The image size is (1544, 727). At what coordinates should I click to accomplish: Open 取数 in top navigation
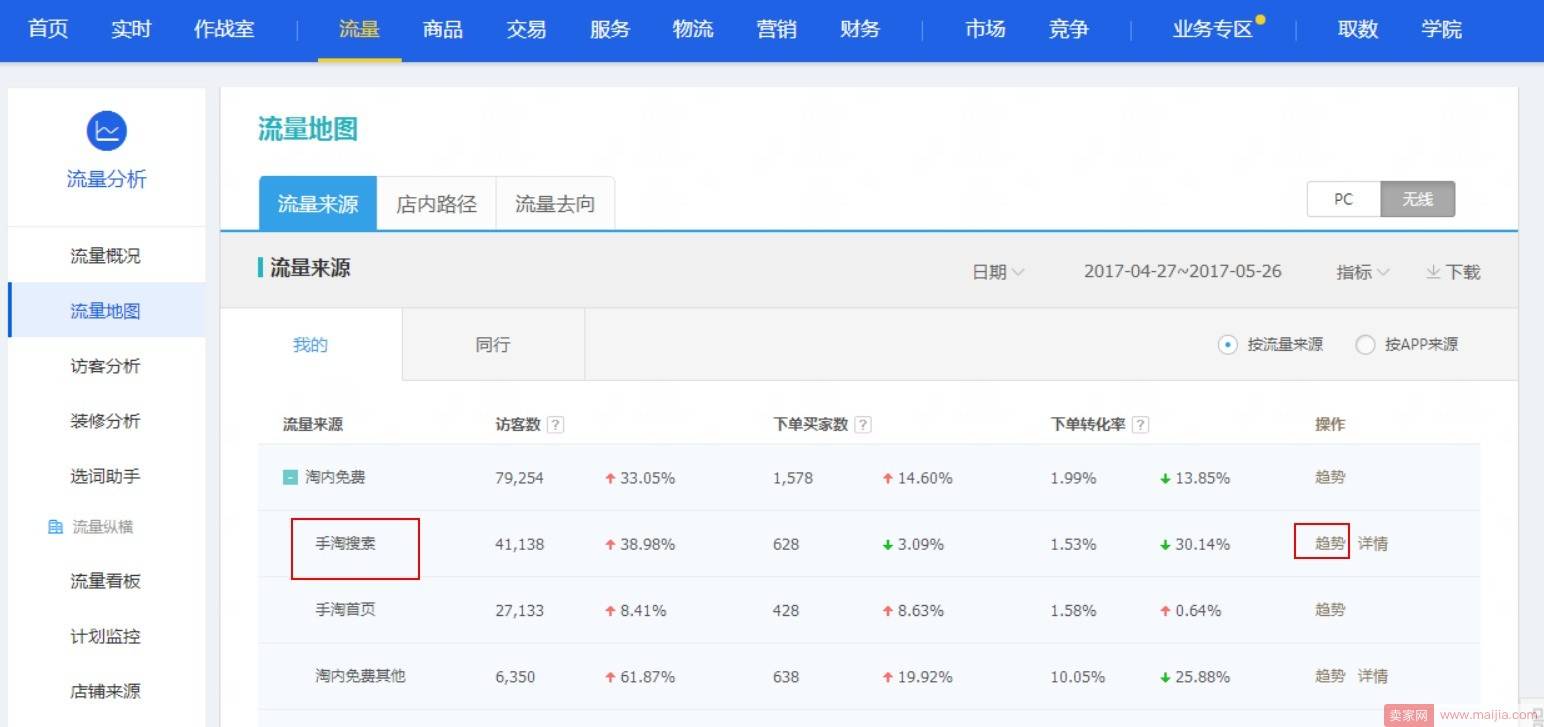coord(1358,29)
